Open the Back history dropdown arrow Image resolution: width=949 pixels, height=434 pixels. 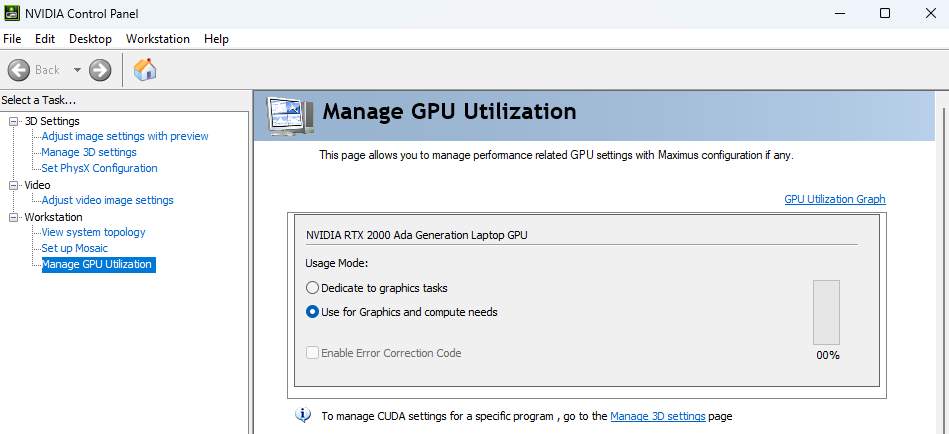coord(77,70)
